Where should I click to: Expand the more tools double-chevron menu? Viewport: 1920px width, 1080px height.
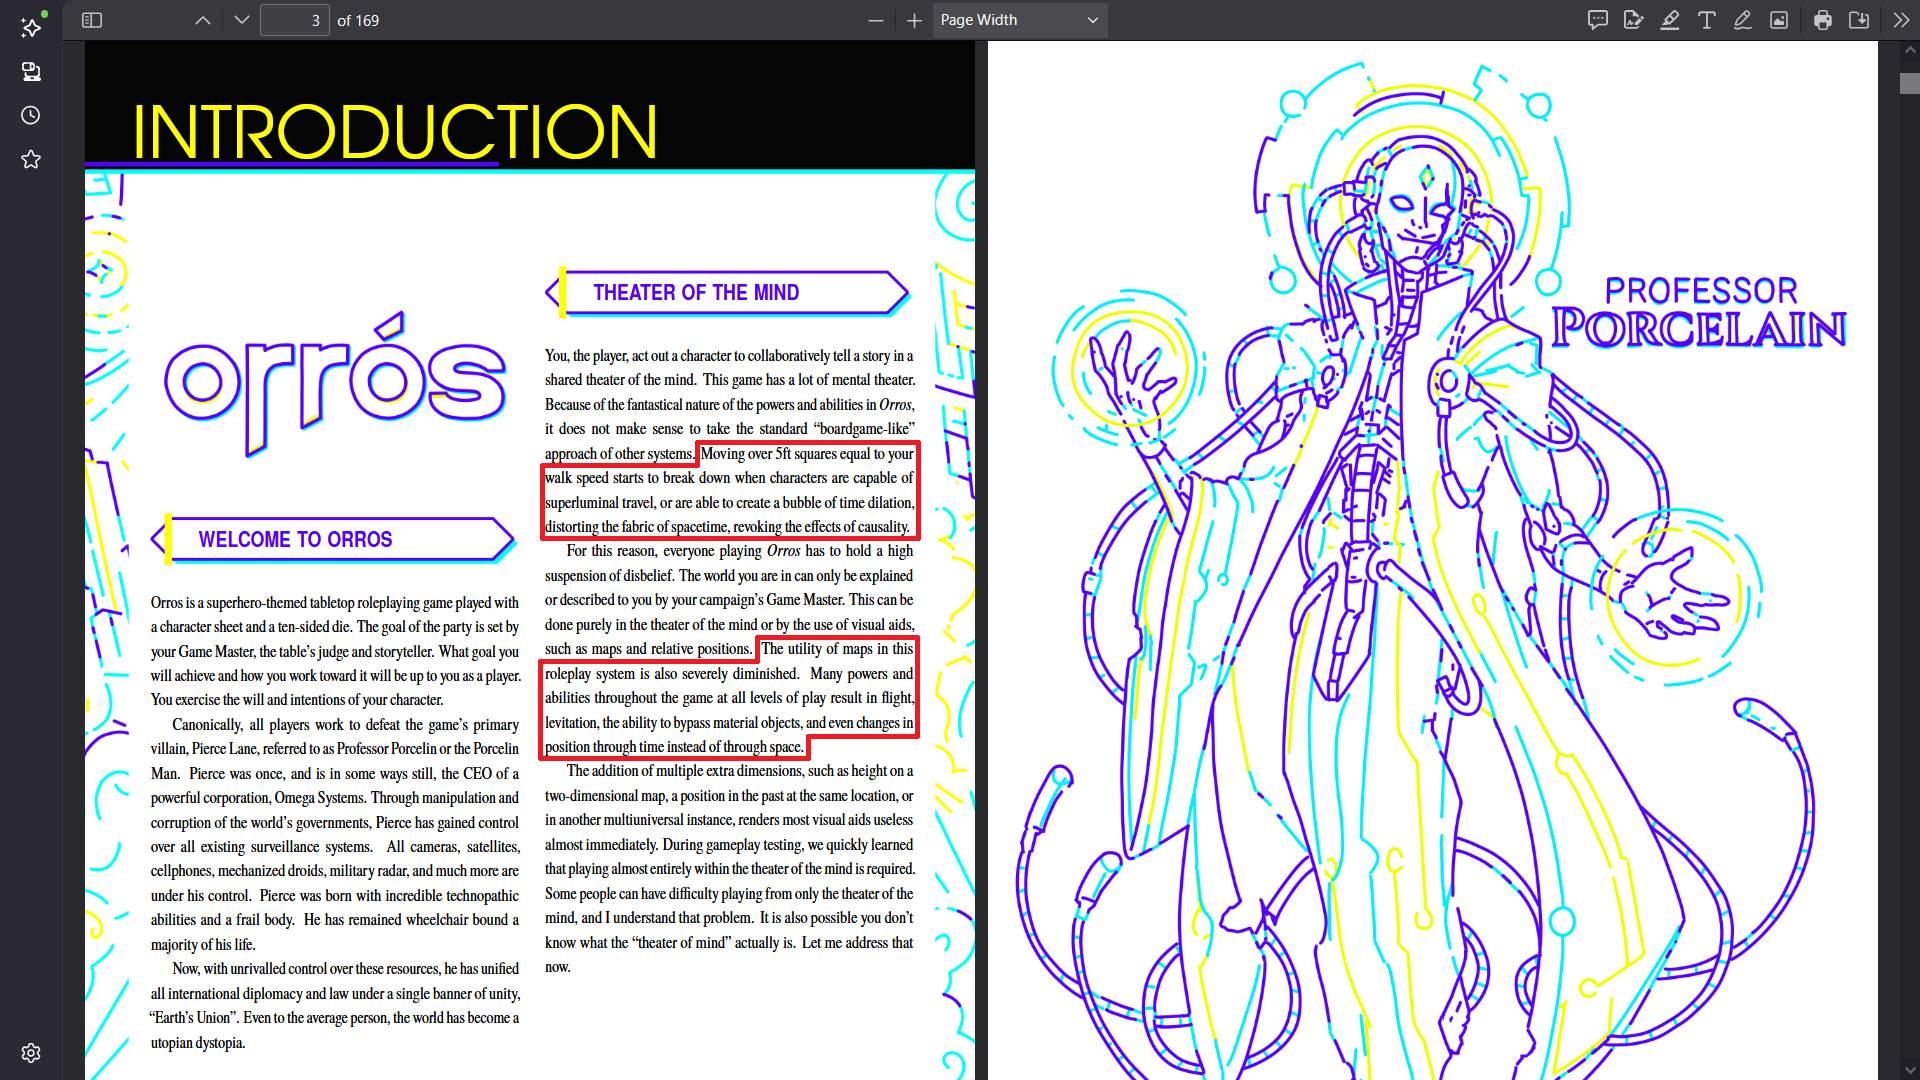click(1901, 20)
